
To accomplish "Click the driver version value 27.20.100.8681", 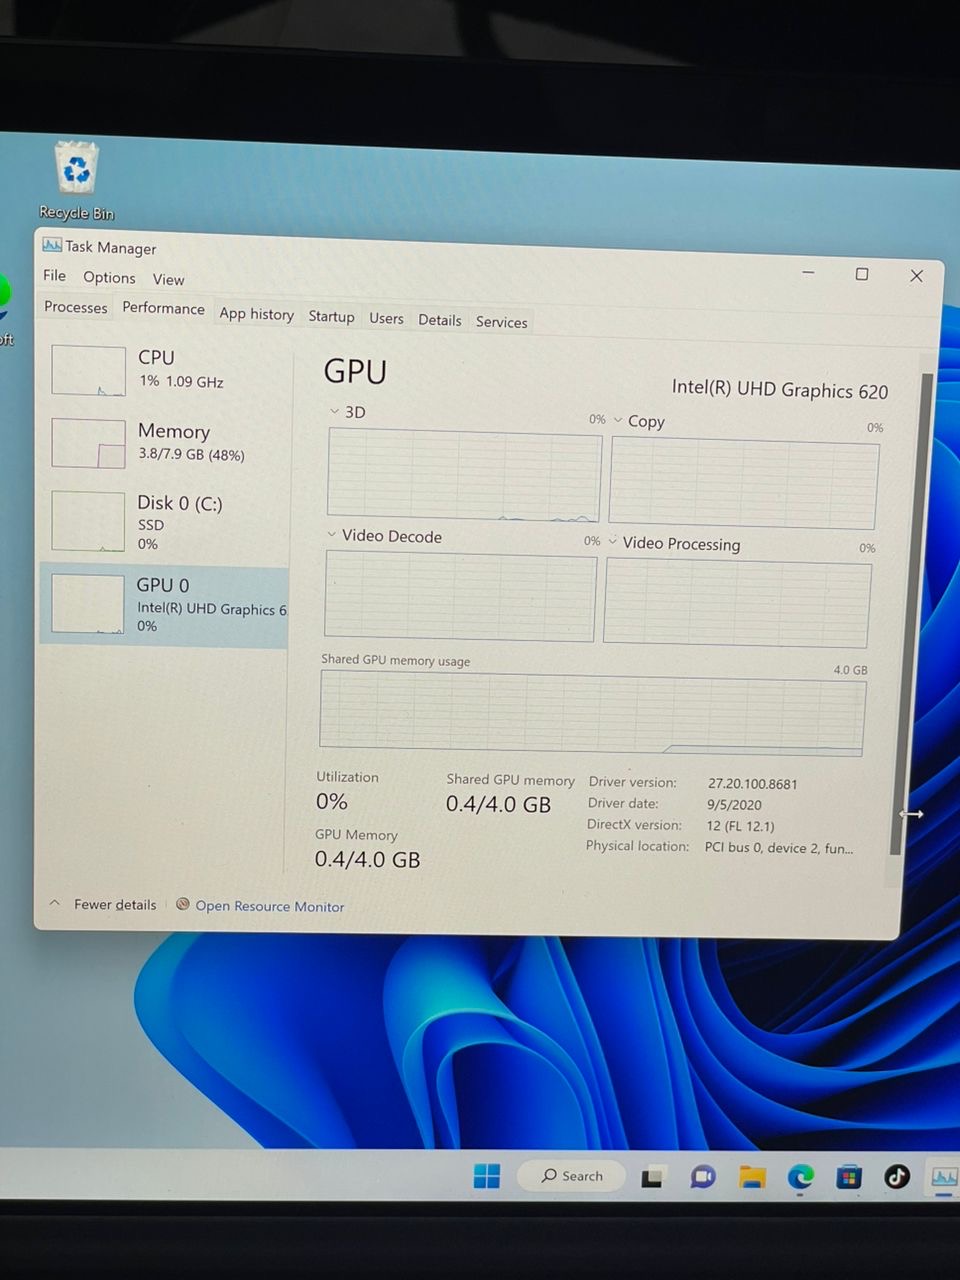I will coord(753,784).
